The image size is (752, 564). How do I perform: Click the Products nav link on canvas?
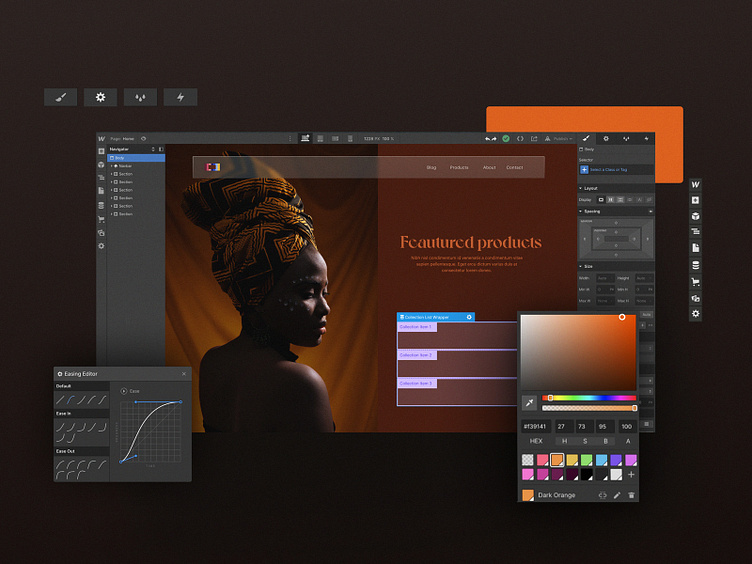[459, 167]
